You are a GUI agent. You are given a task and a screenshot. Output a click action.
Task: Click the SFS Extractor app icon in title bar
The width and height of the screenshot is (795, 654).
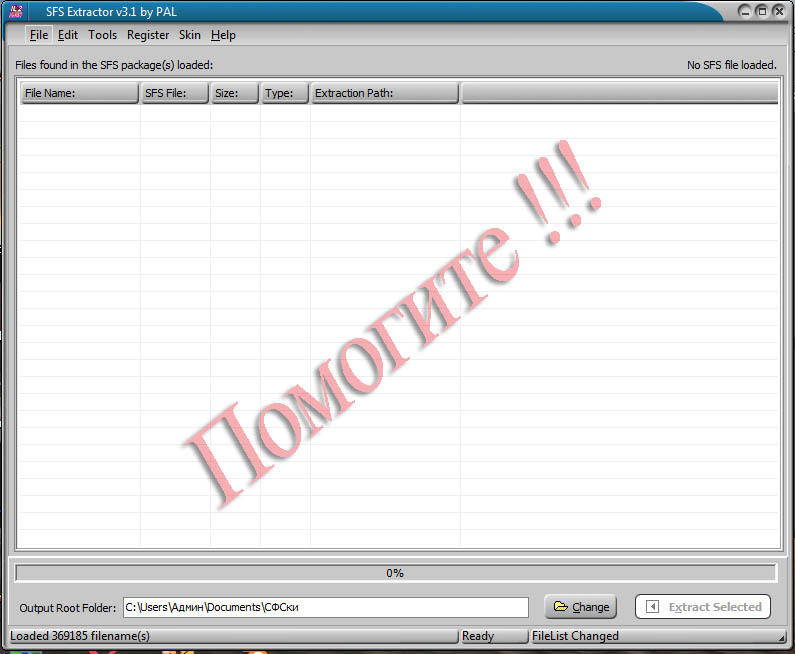16,11
